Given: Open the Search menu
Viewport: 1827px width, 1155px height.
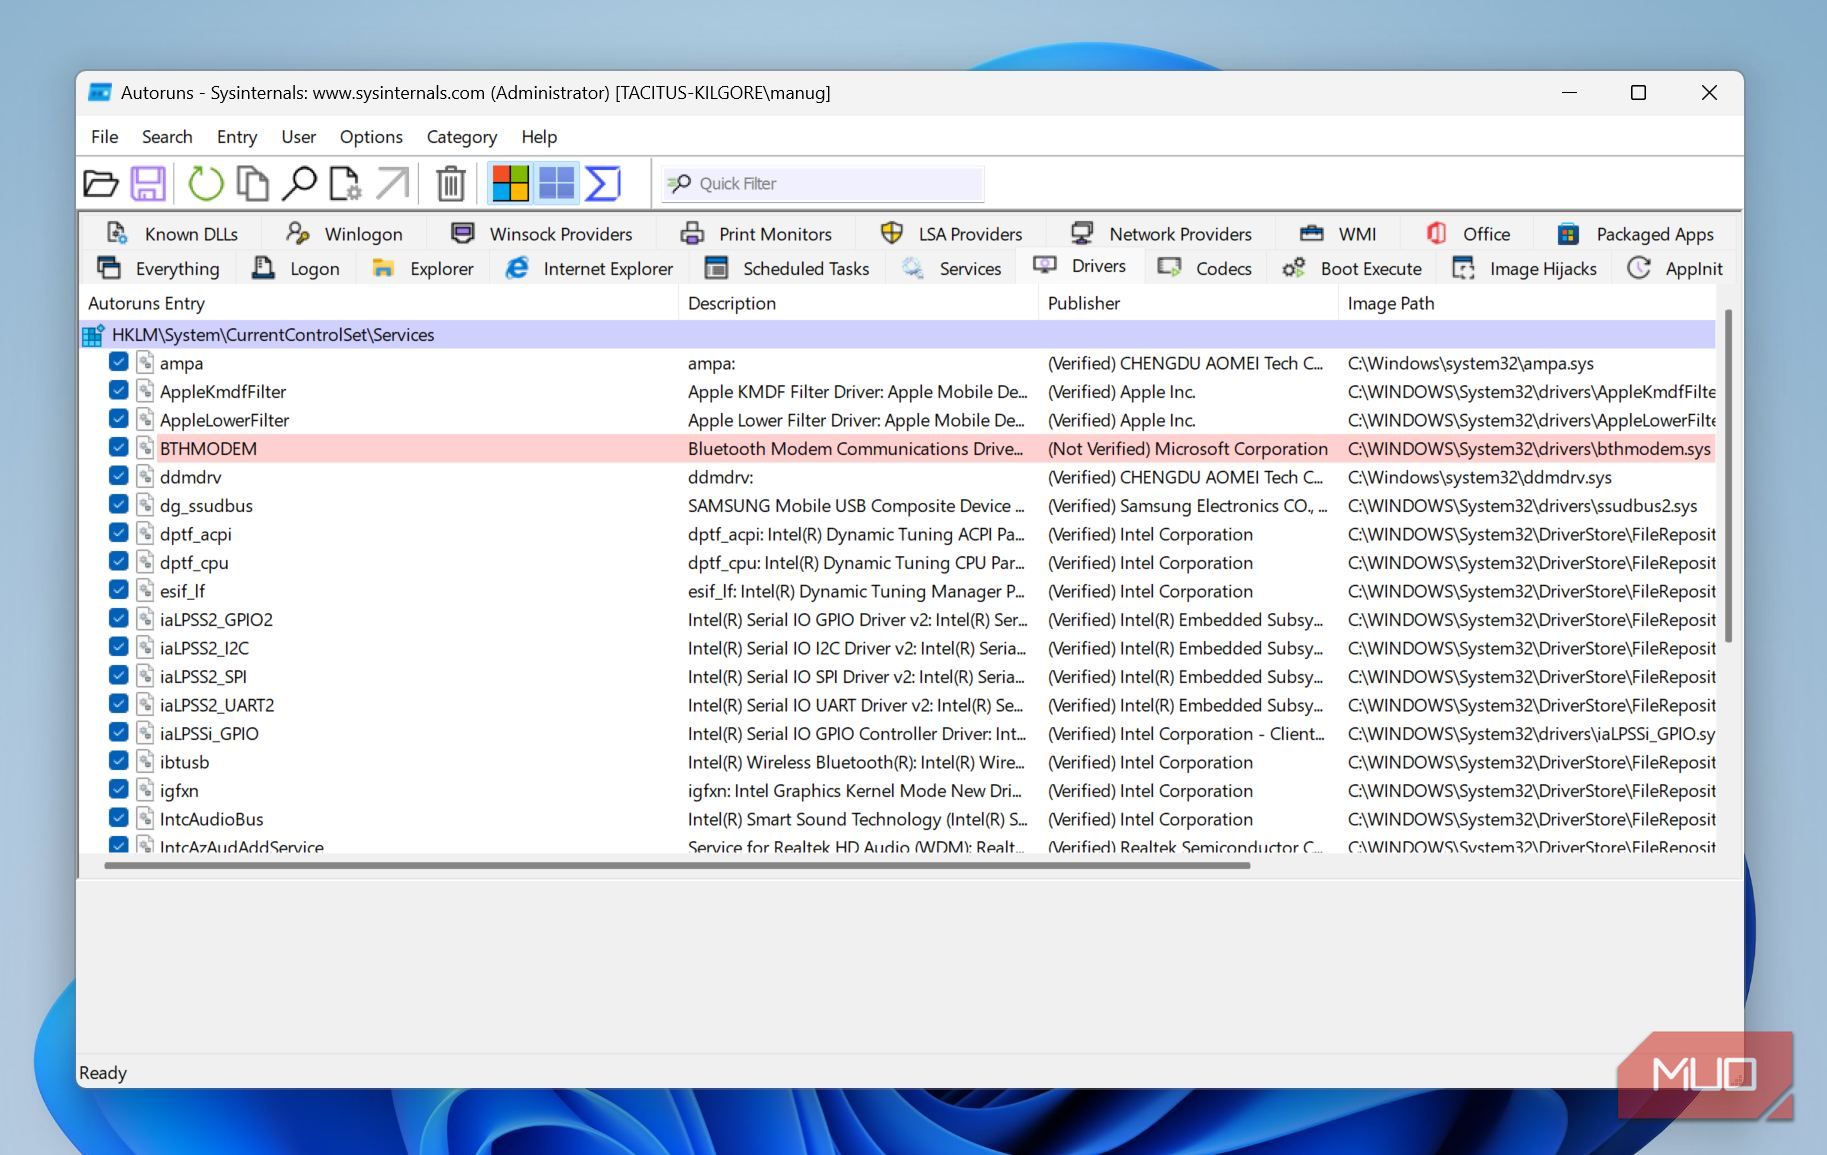Looking at the screenshot, I should tap(167, 137).
